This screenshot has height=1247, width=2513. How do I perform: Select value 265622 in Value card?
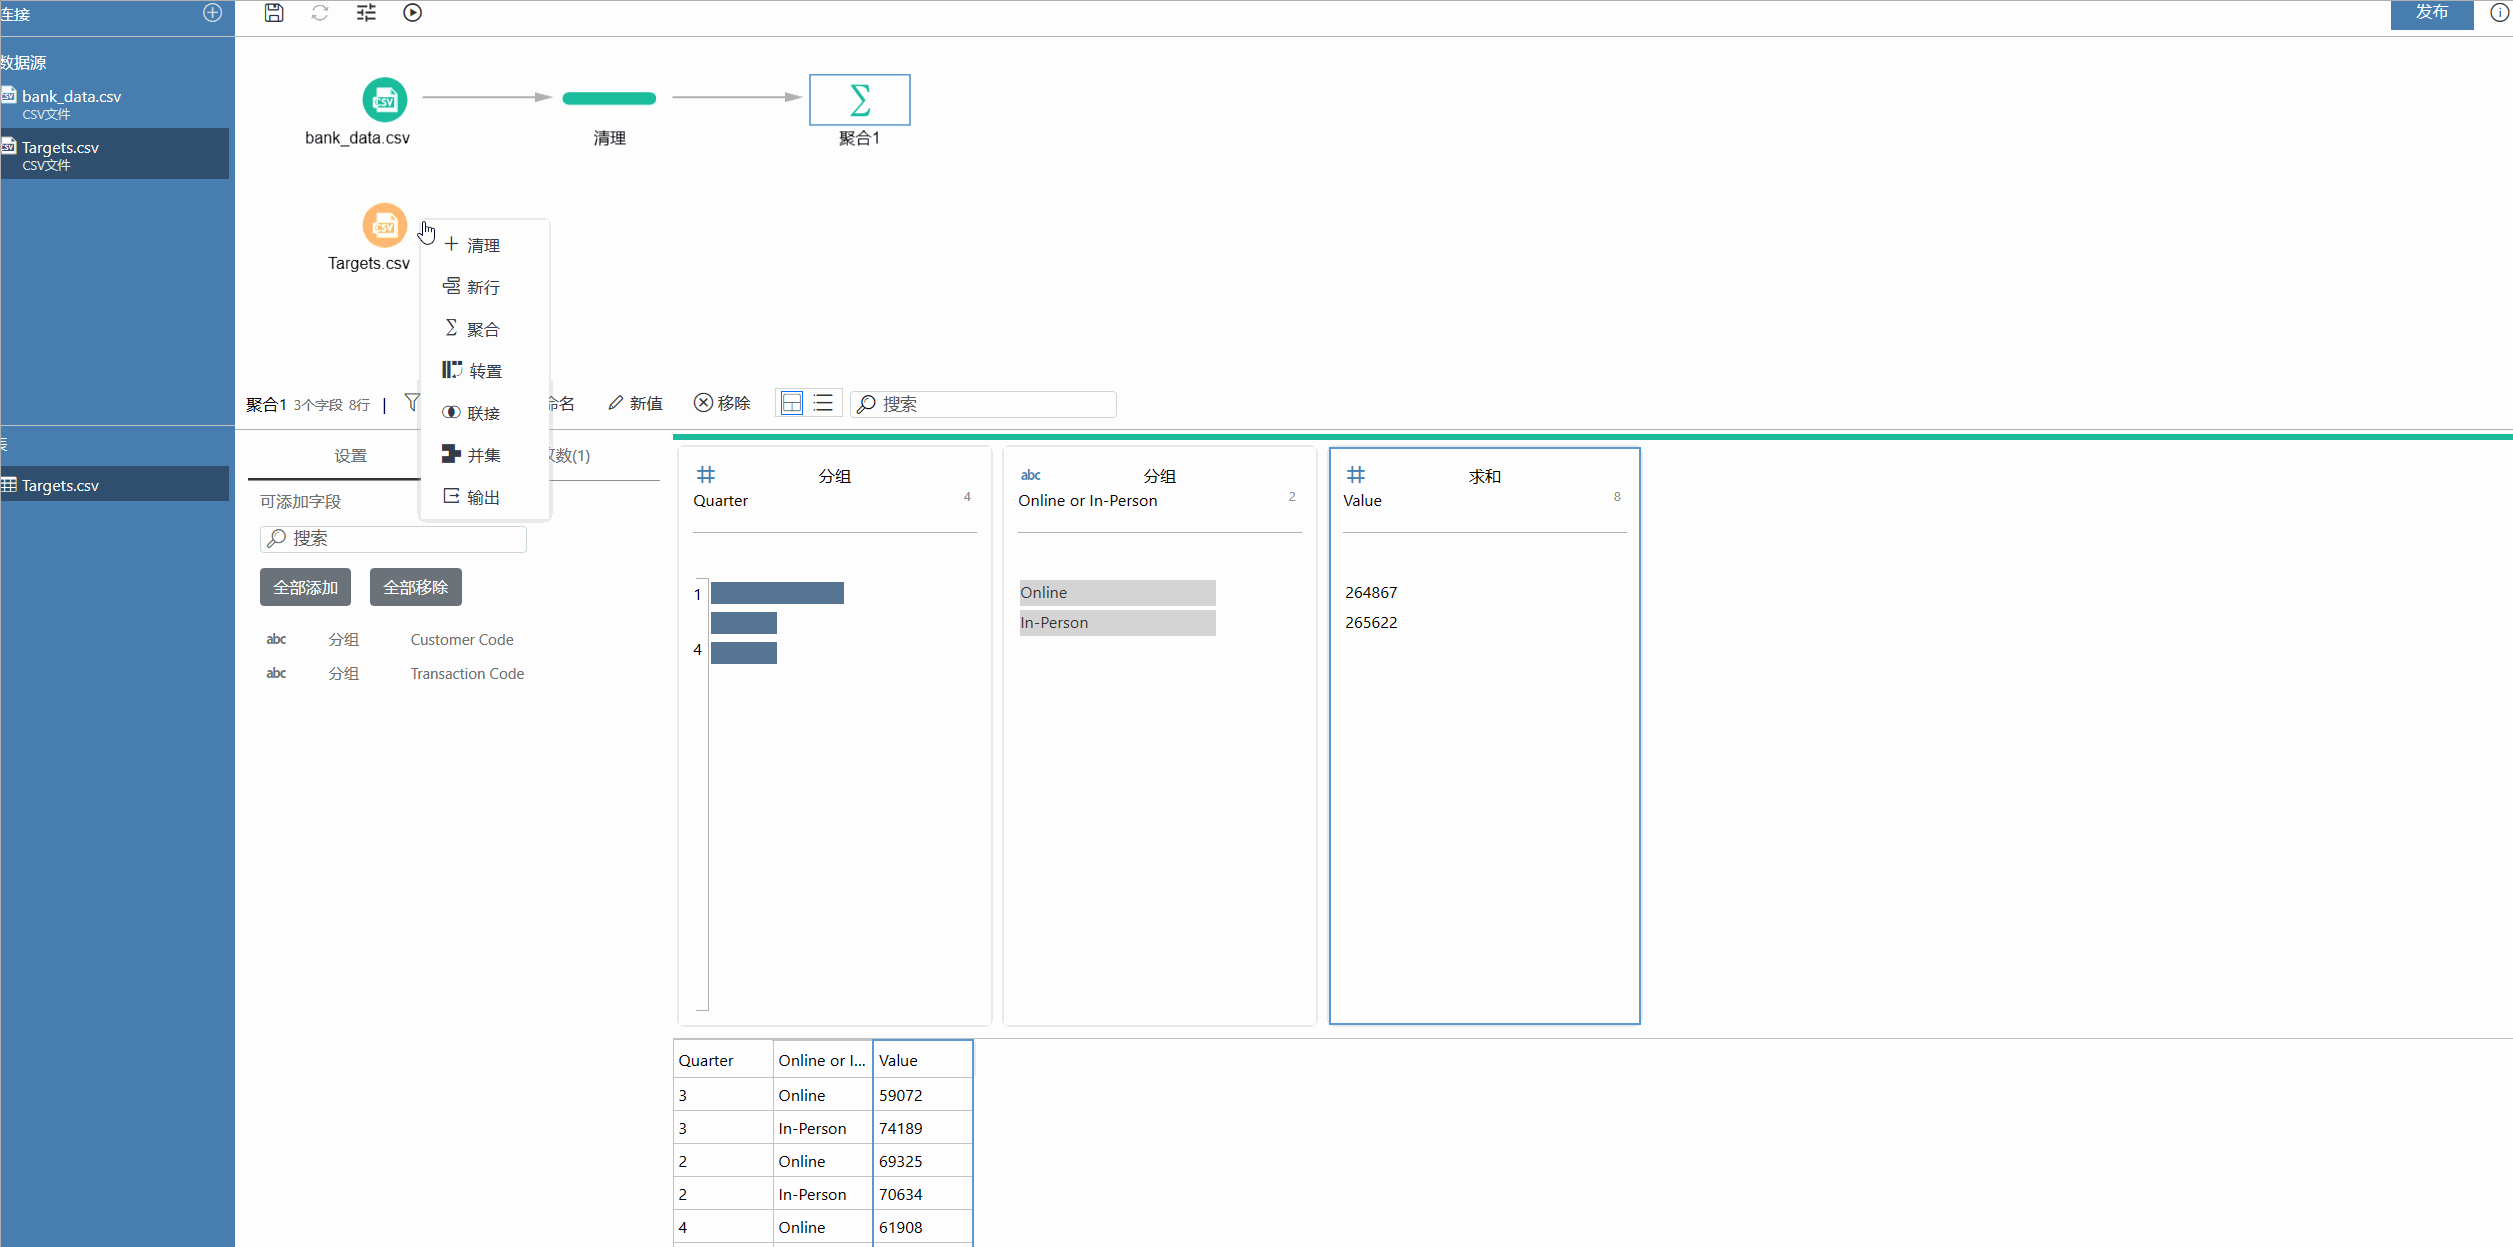click(x=1371, y=623)
